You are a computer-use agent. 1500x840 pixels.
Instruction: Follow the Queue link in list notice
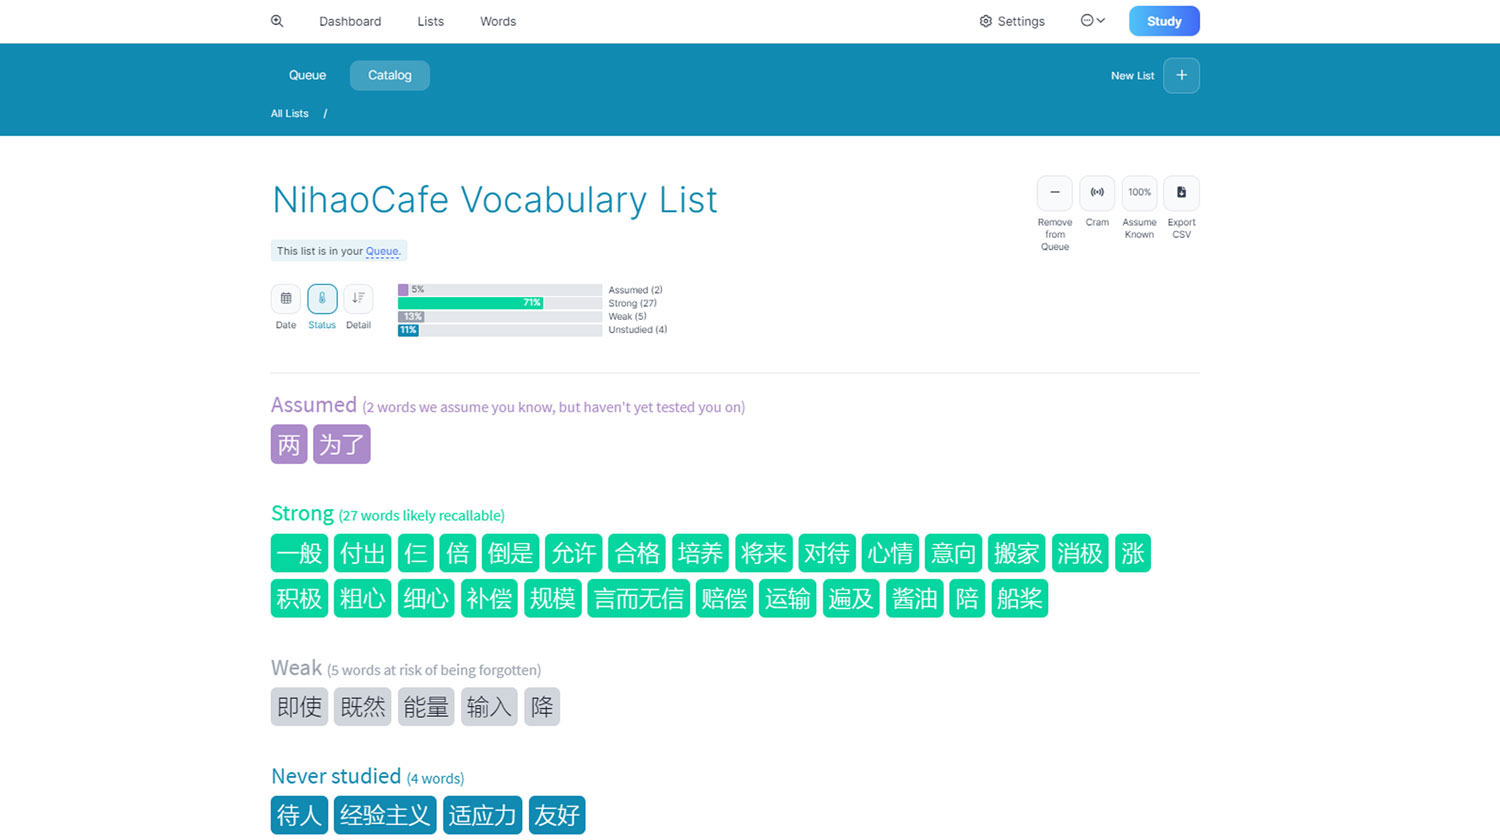[x=382, y=251]
